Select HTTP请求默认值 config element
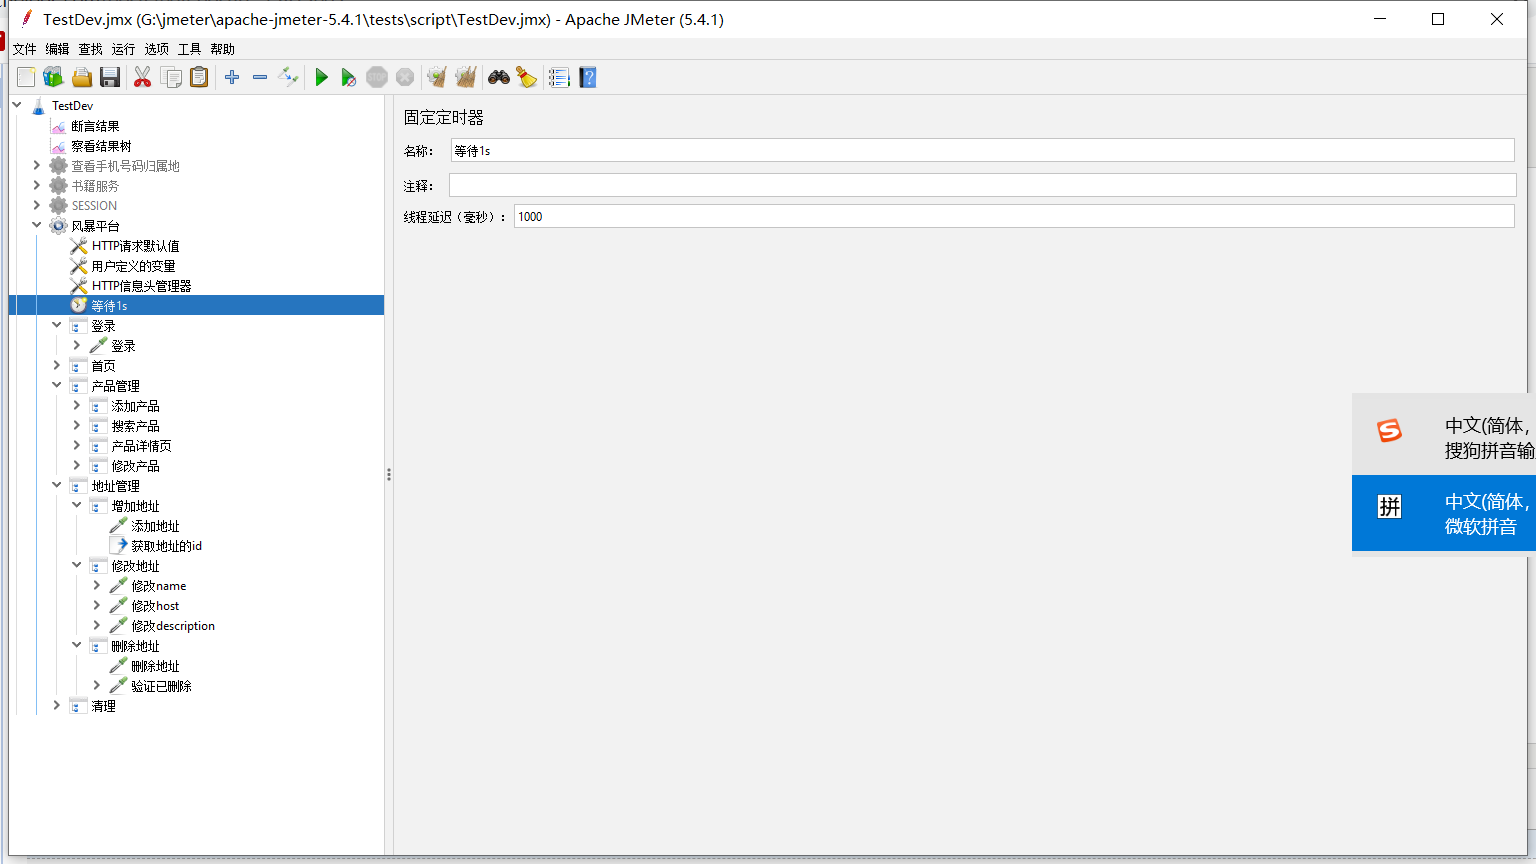1536x864 pixels. point(135,246)
